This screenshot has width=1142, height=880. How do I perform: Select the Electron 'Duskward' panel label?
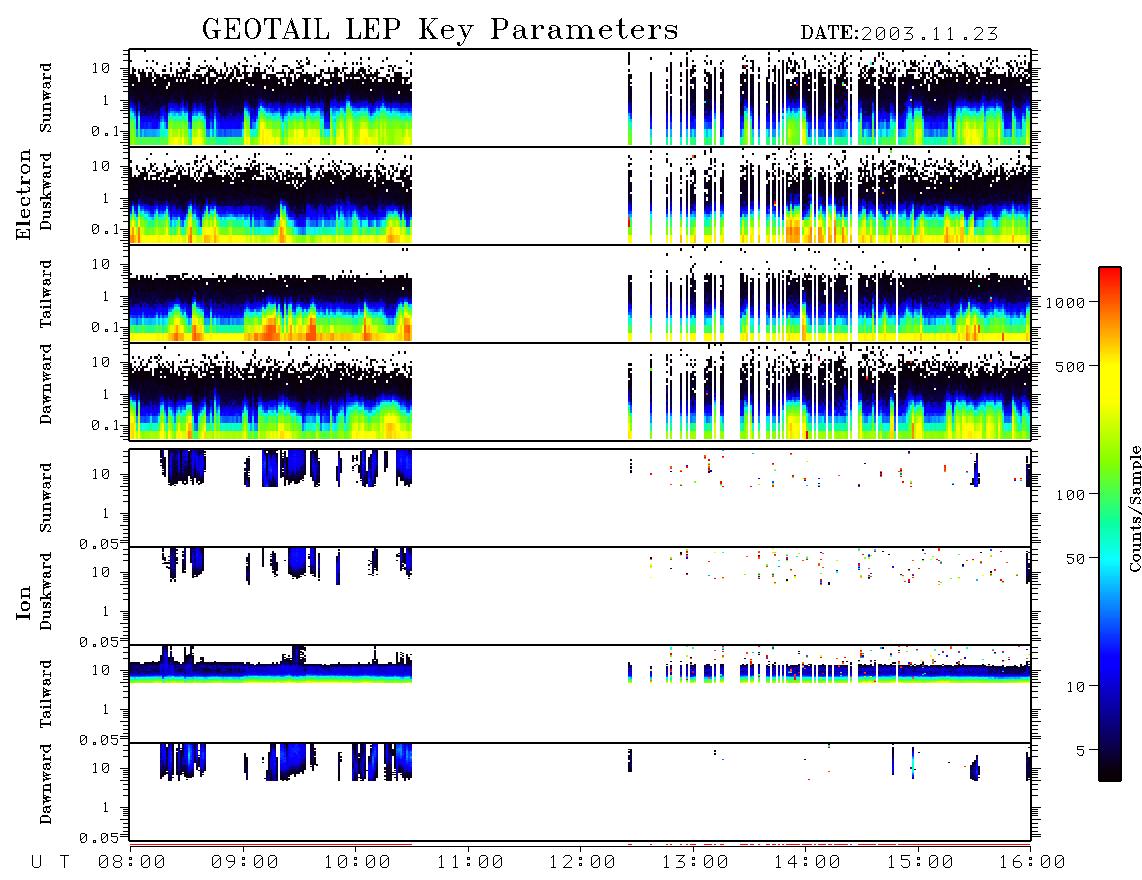pos(46,191)
